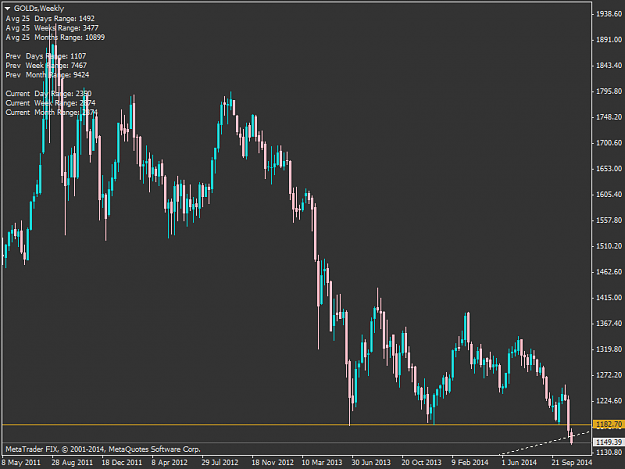Screen dimensions: 625x469
Task: Click the 1795.80 price scale value
Action: pos(609,91)
